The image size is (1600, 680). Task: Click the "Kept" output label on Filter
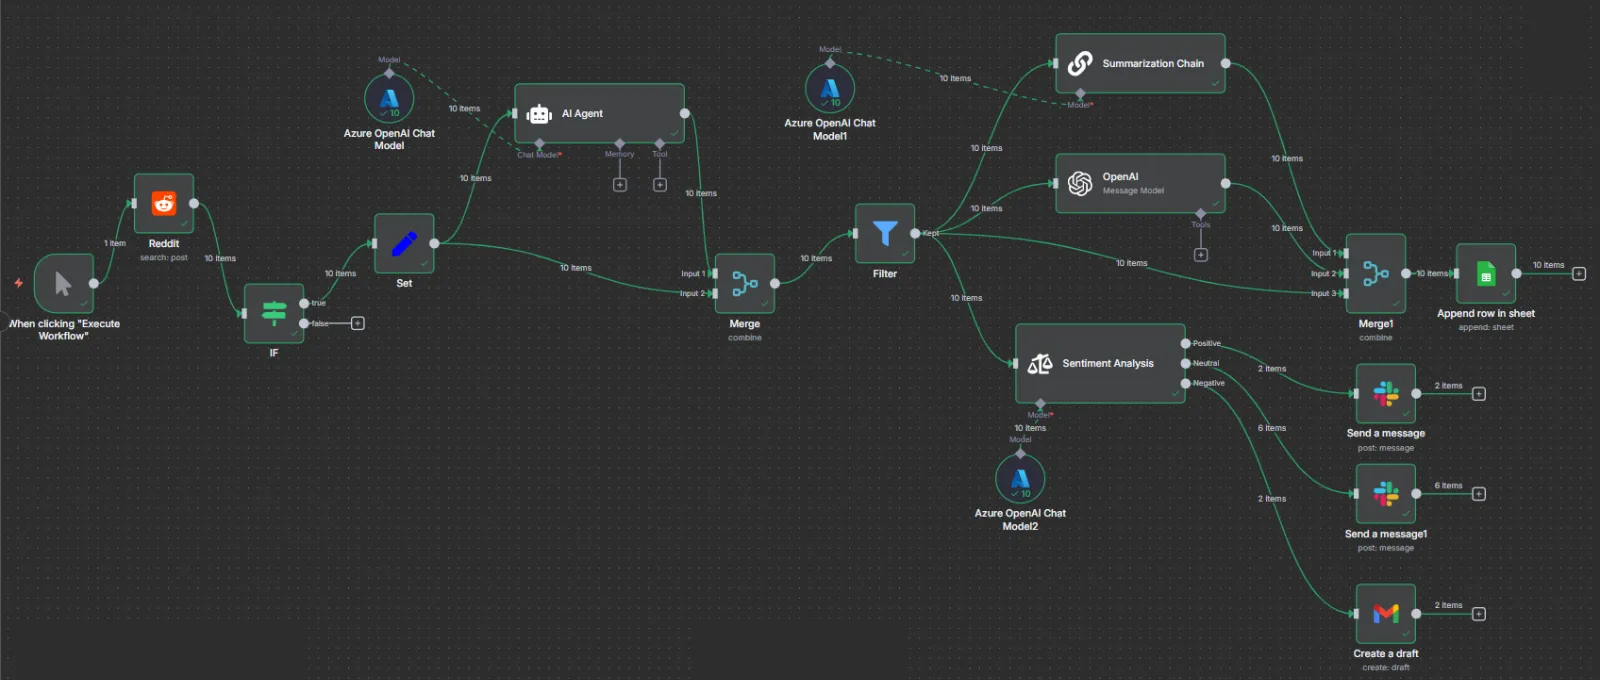coord(931,233)
